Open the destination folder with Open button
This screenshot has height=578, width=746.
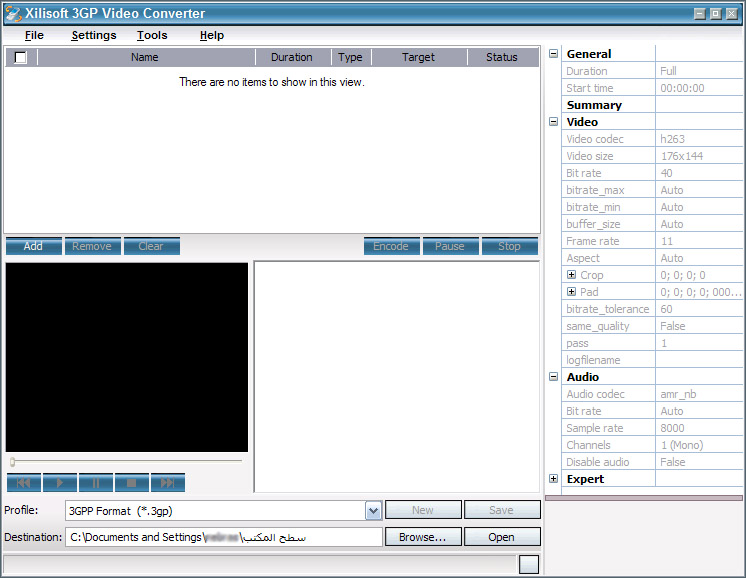(x=502, y=537)
